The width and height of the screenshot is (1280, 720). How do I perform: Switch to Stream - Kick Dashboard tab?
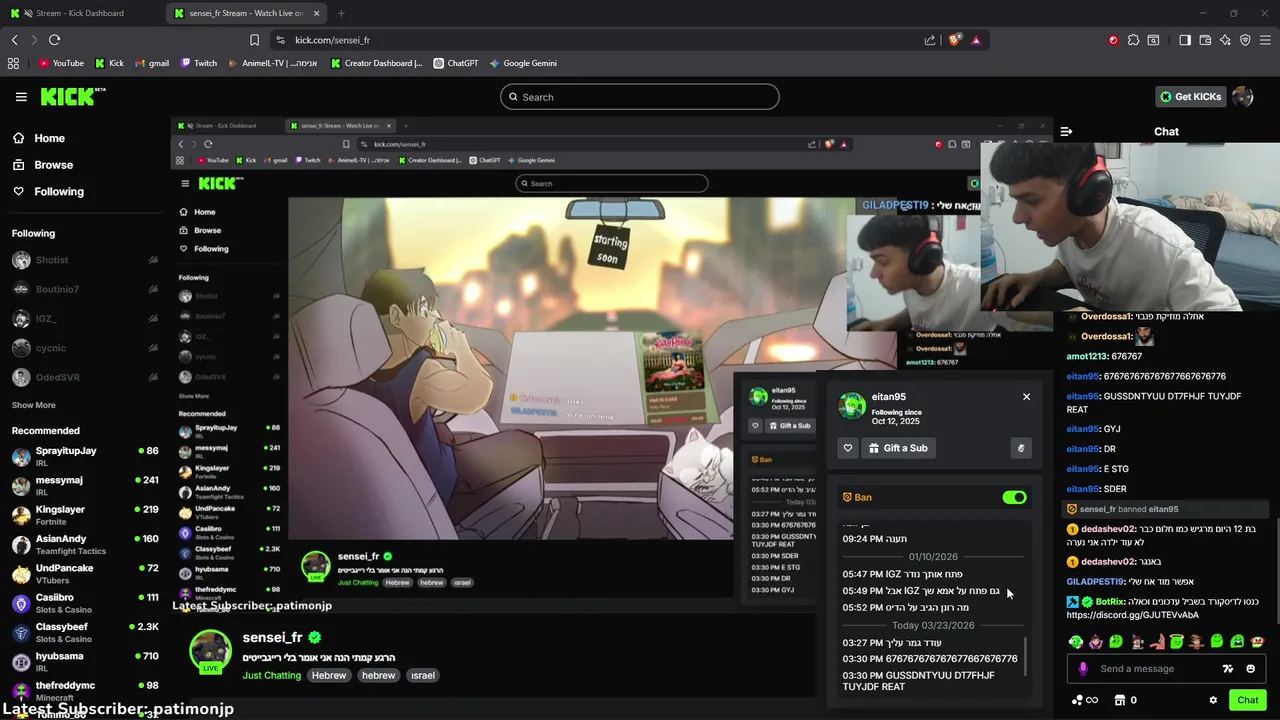pyautogui.click(x=80, y=13)
